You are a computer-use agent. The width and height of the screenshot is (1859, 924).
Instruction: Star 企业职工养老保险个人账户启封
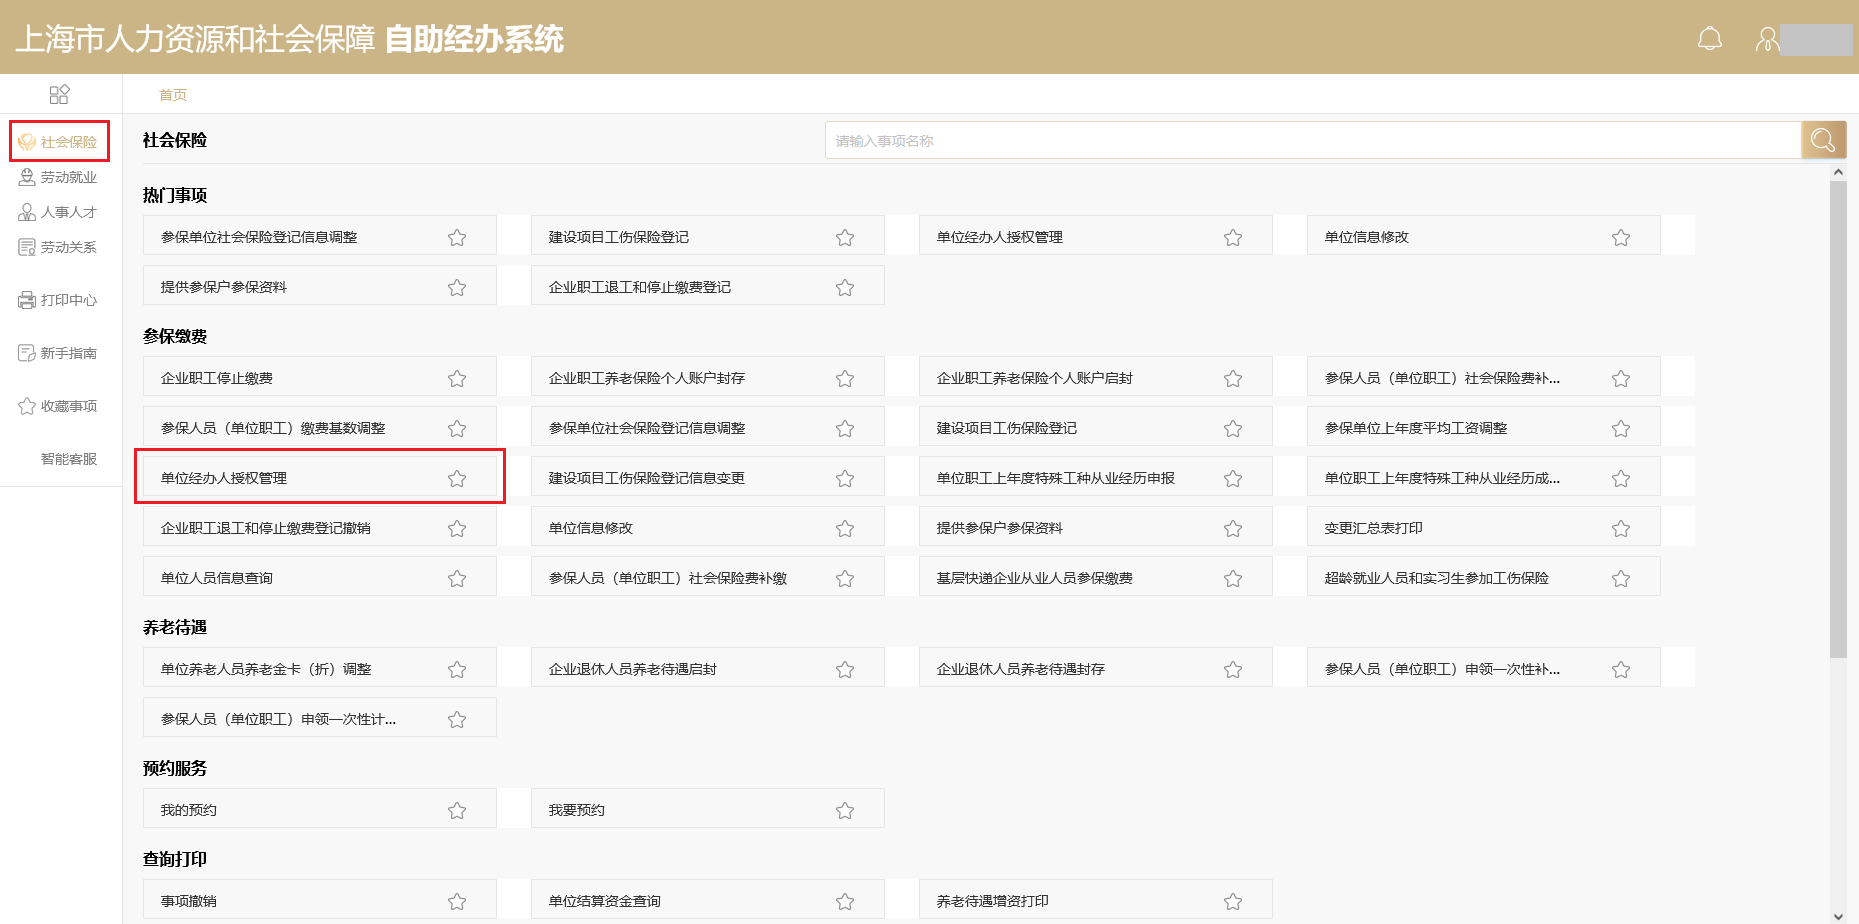coord(1233,378)
